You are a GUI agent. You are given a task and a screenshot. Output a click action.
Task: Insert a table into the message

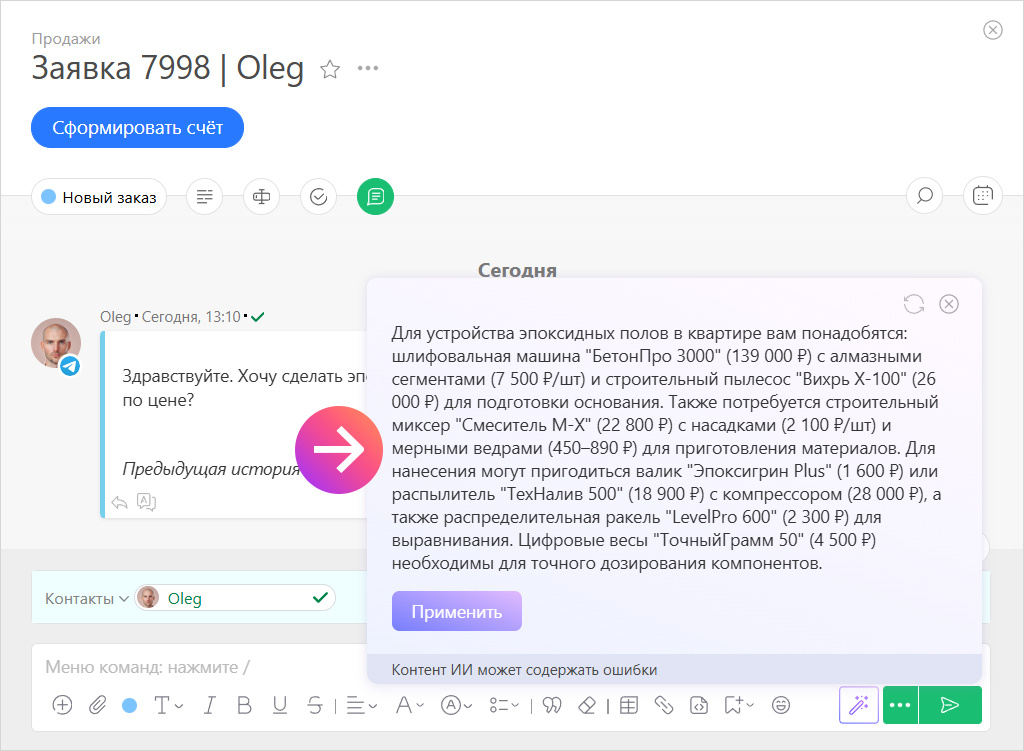tap(630, 705)
